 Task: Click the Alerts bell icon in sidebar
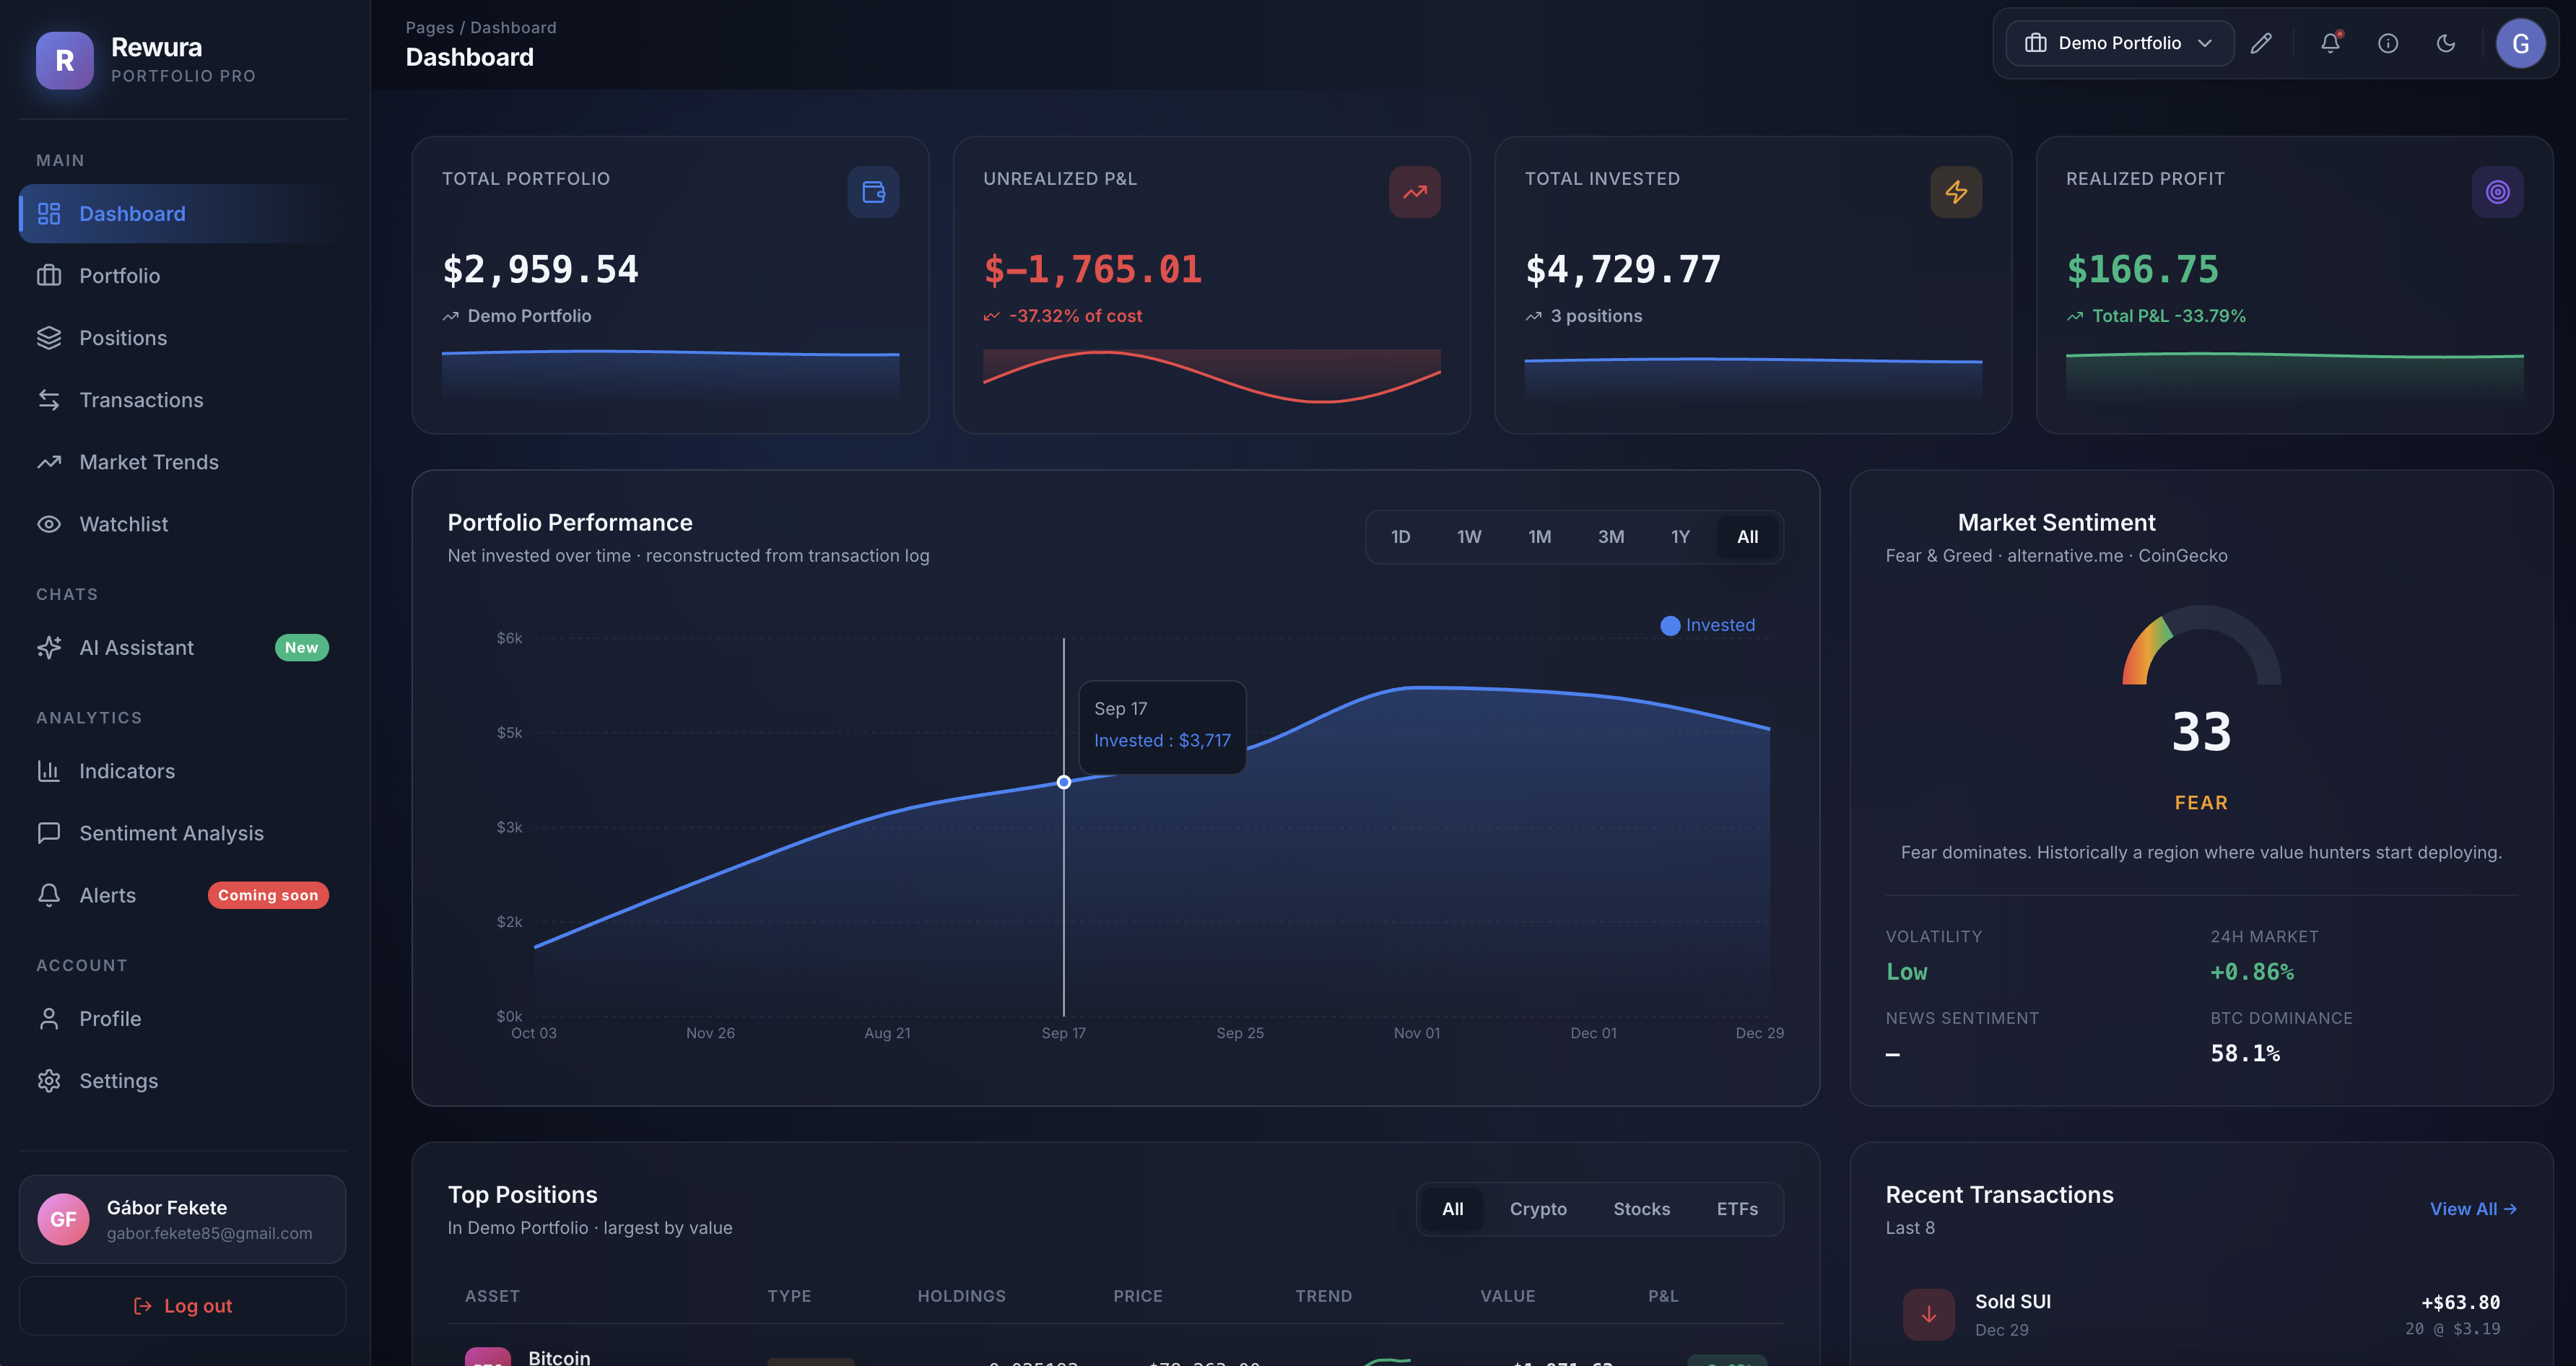coord(49,895)
